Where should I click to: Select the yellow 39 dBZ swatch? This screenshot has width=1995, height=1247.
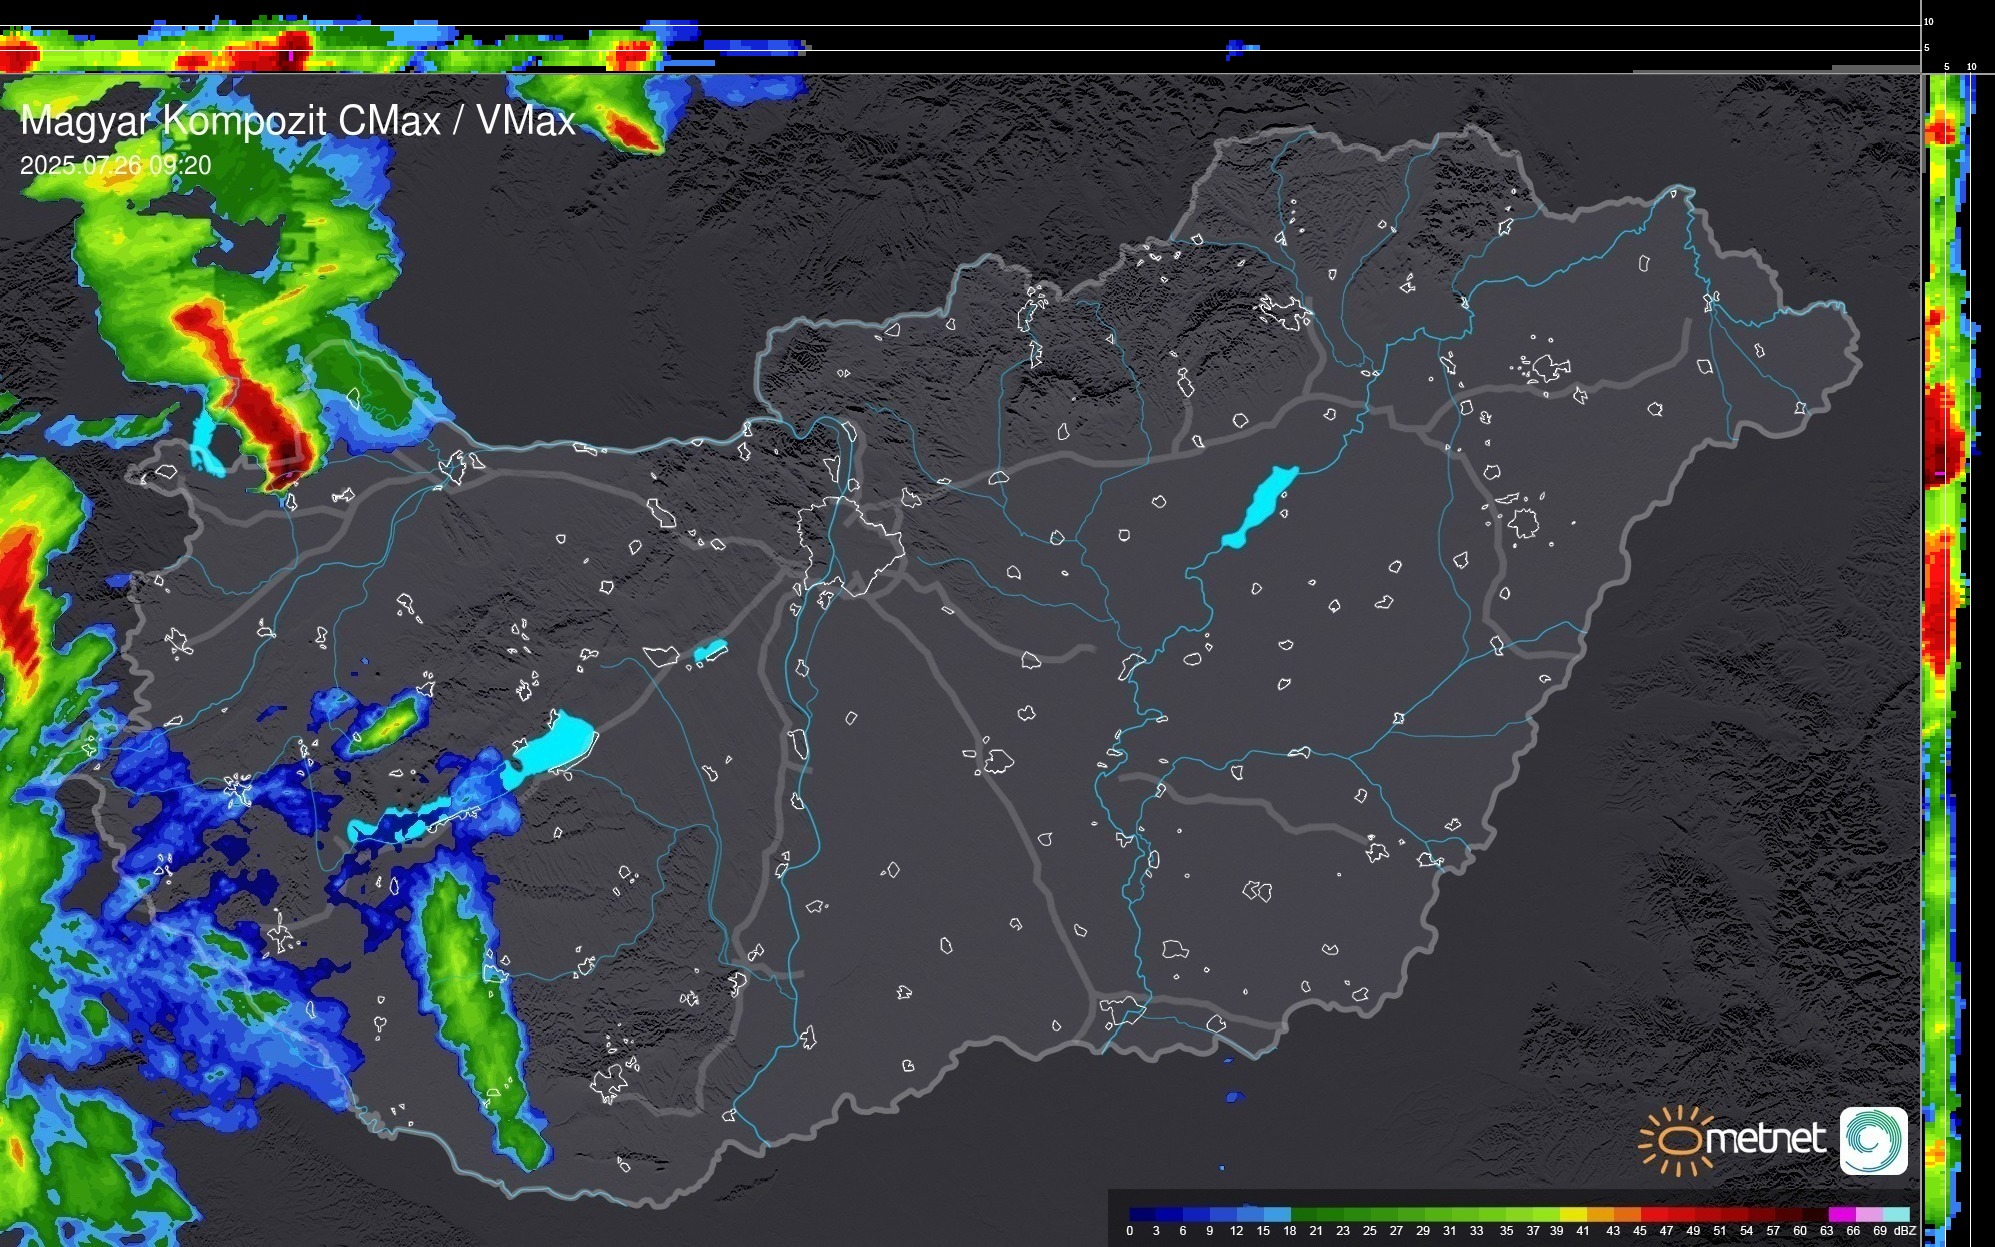click(x=1572, y=1214)
